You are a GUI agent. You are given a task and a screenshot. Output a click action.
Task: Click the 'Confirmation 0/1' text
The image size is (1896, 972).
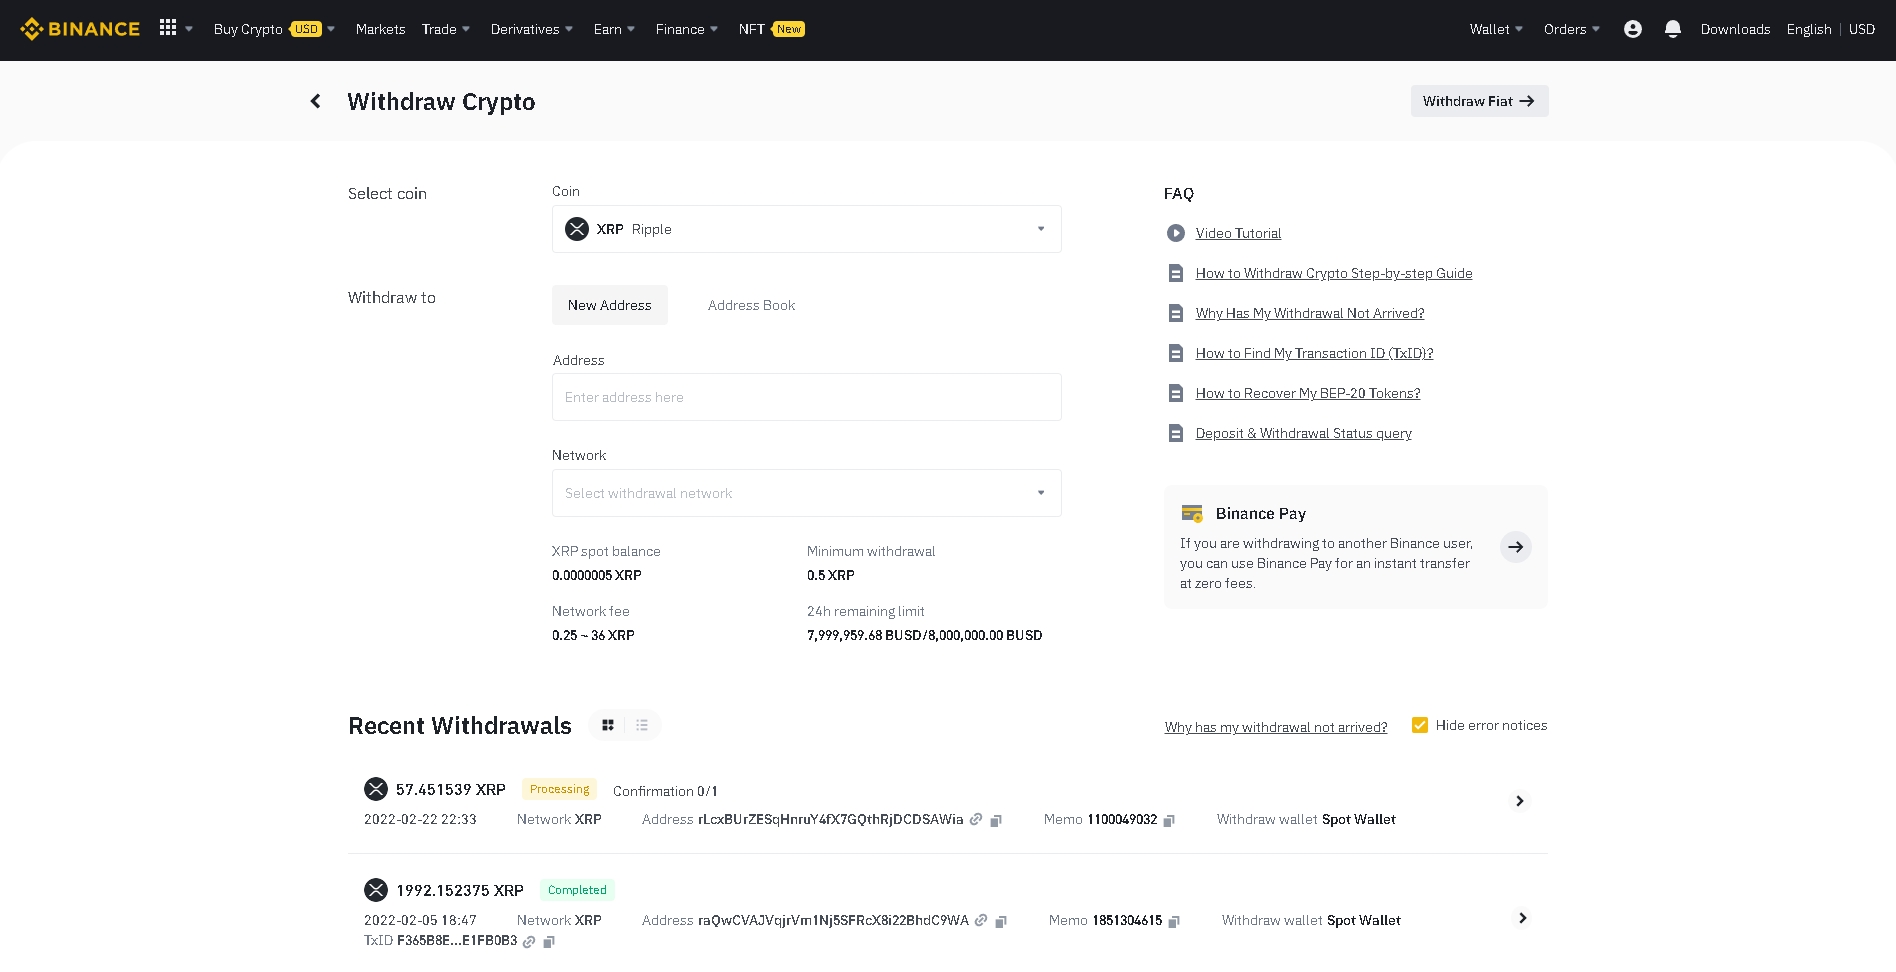[x=665, y=791]
